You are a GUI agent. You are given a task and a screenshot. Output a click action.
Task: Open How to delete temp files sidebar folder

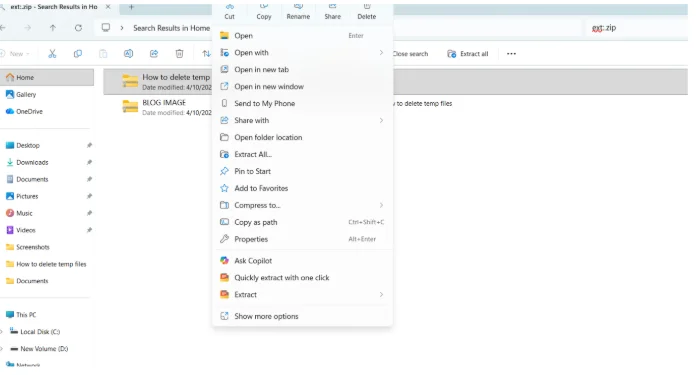tap(47, 264)
